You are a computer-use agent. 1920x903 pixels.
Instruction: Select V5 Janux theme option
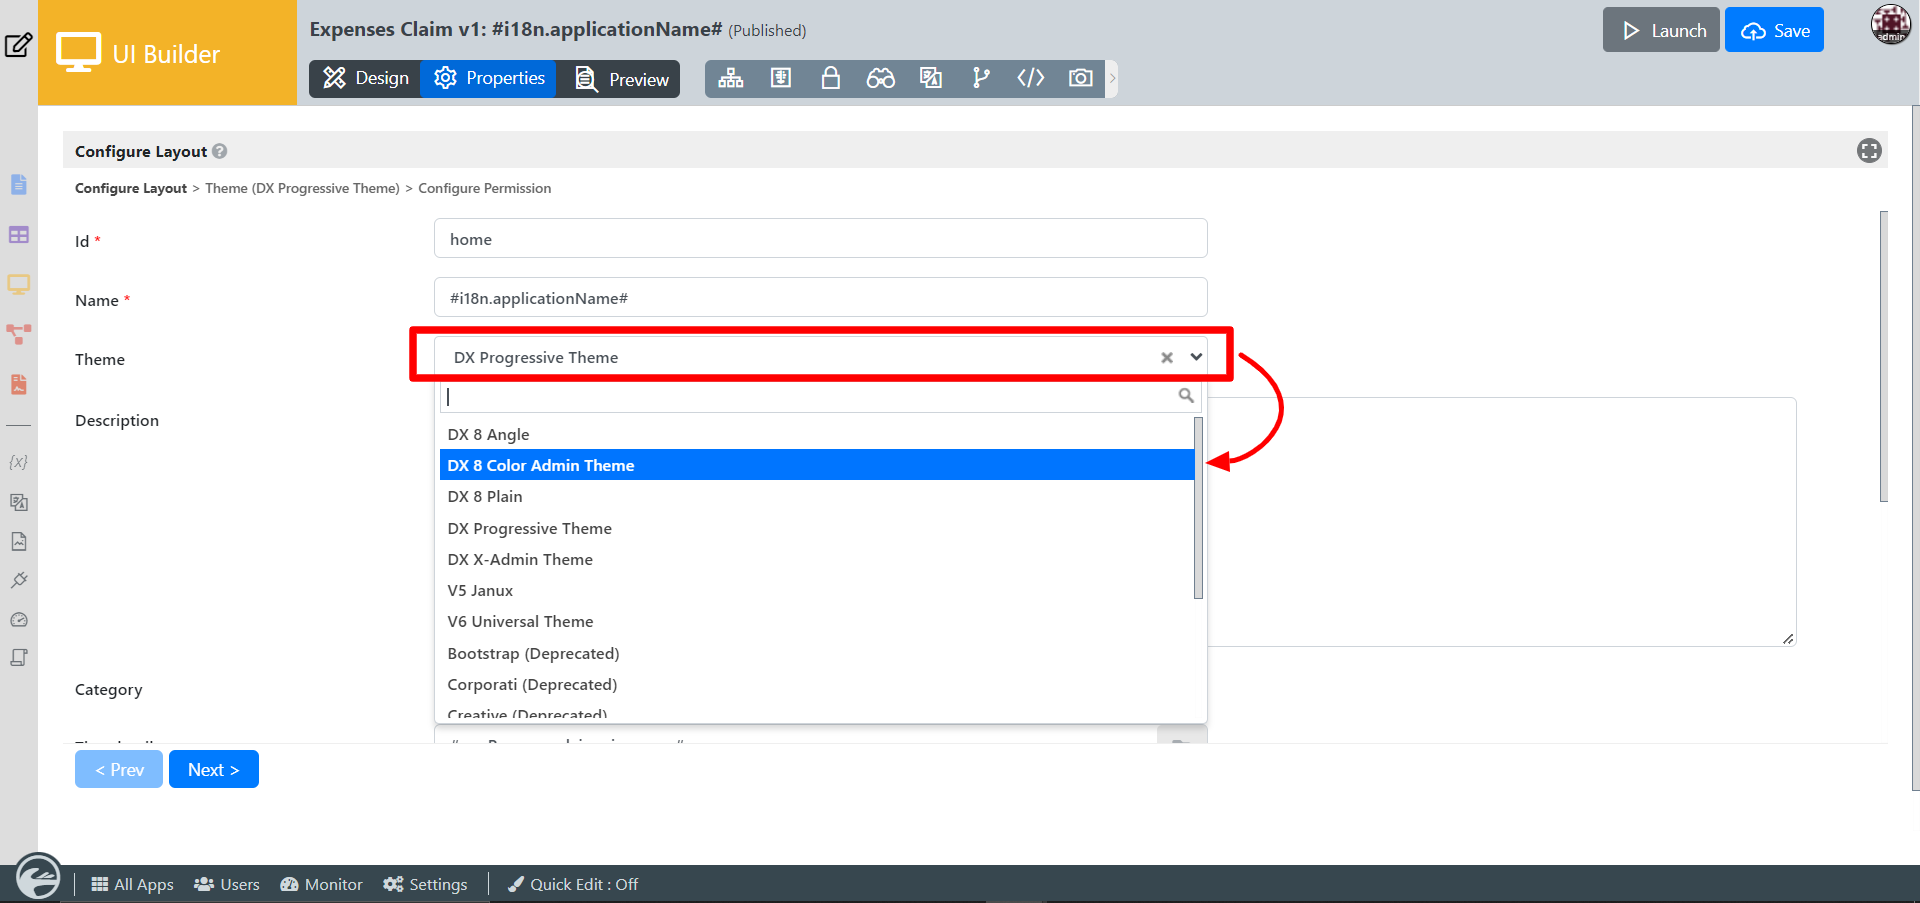(x=817, y=590)
